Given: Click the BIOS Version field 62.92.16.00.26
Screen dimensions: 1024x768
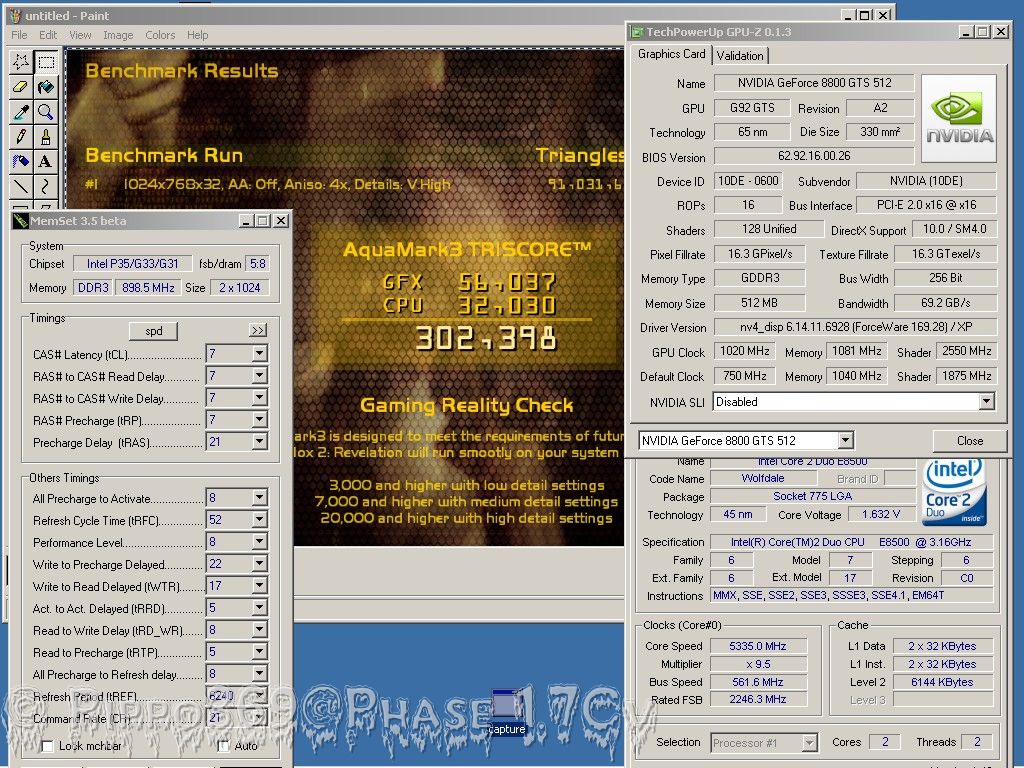Looking at the screenshot, I should [814, 156].
